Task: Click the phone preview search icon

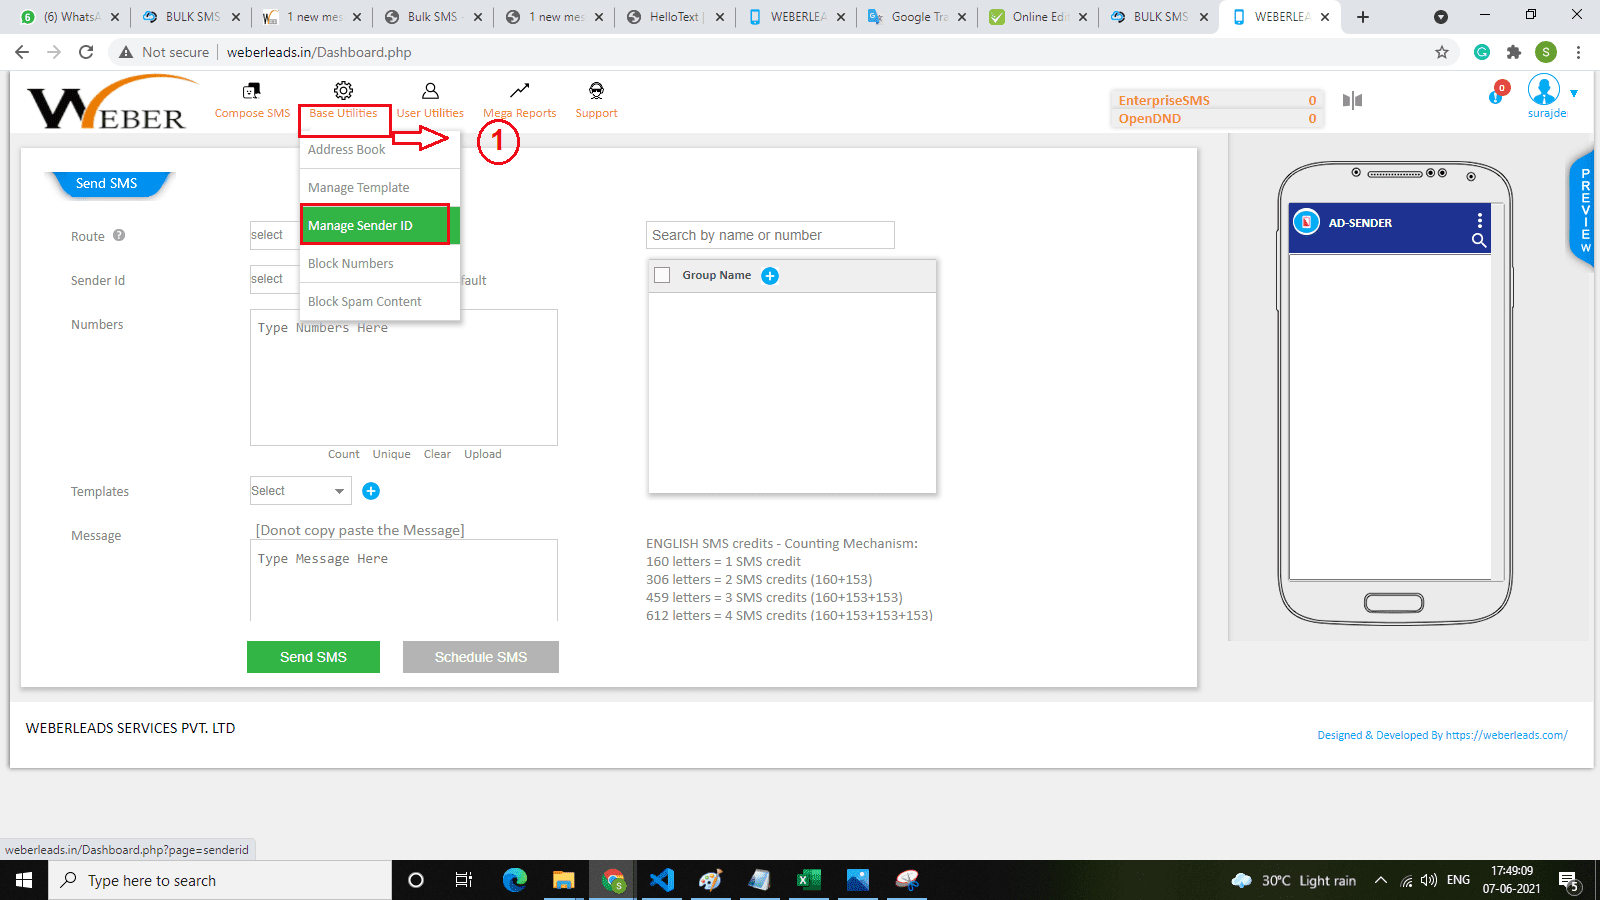Action: click(1479, 240)
